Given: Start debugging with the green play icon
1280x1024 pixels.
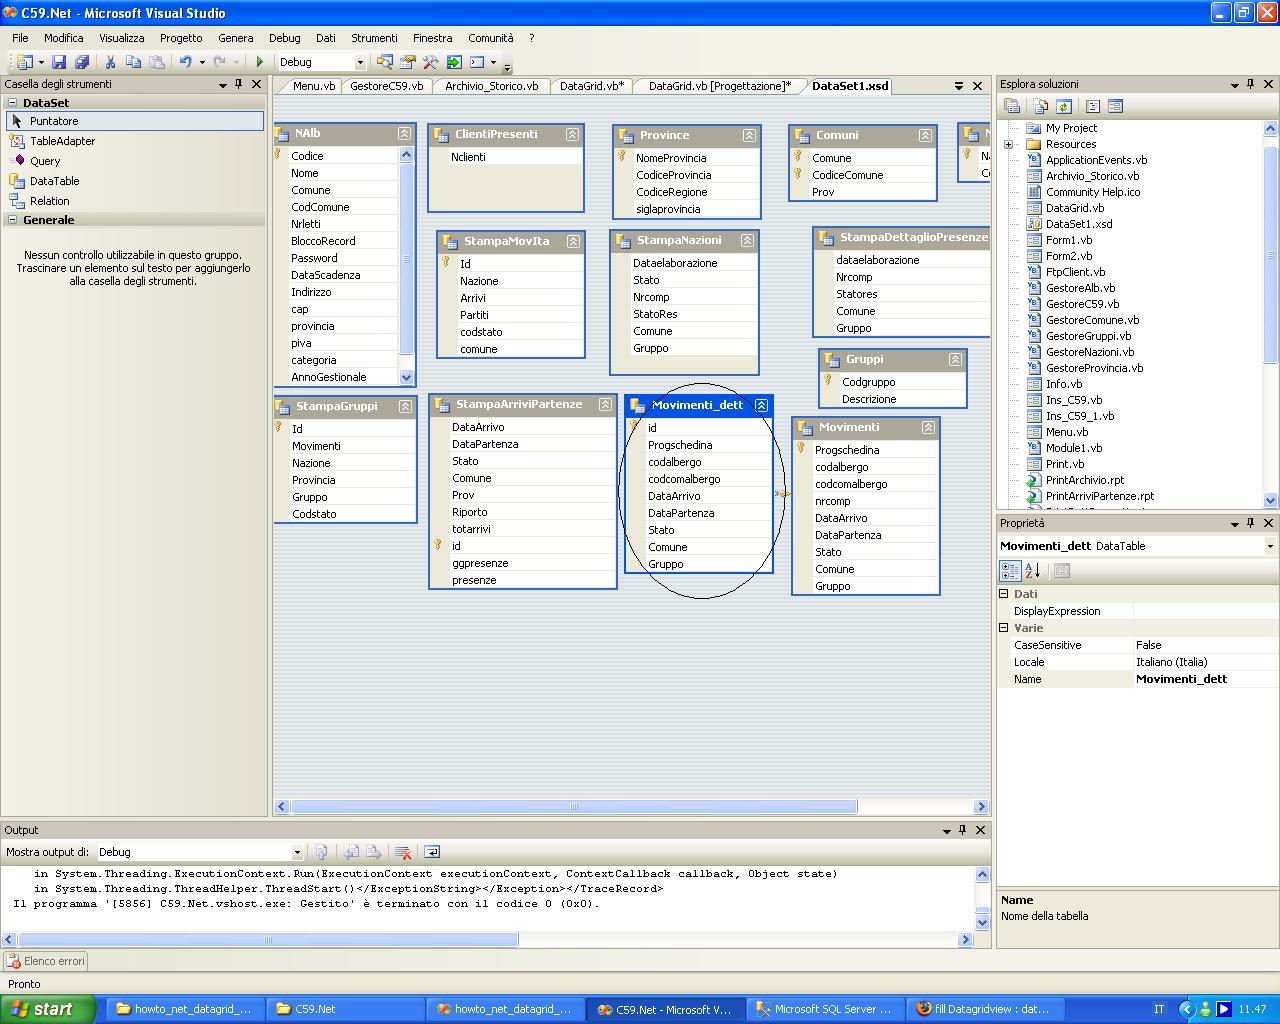Looking at the screenshot, I should click(260, 62).
